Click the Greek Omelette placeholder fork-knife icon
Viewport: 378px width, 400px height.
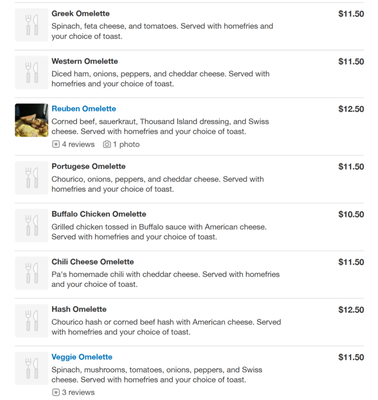coord(32,25)
